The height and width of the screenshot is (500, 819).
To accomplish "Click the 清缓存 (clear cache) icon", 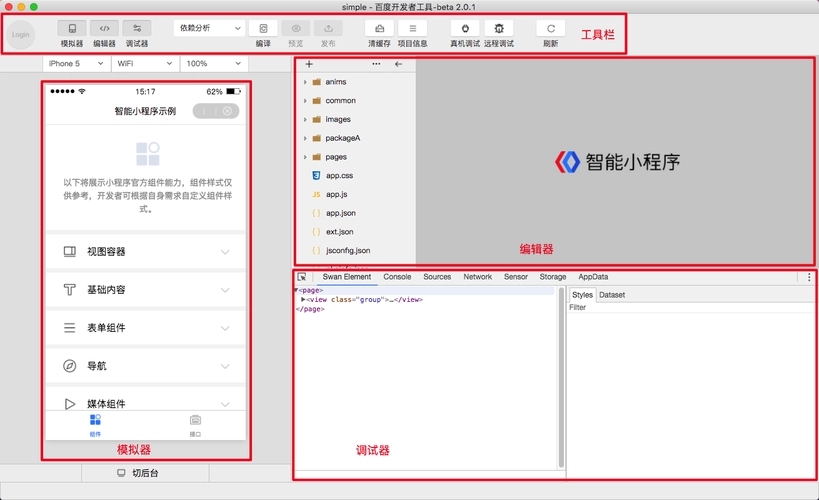I will (379, 29).
